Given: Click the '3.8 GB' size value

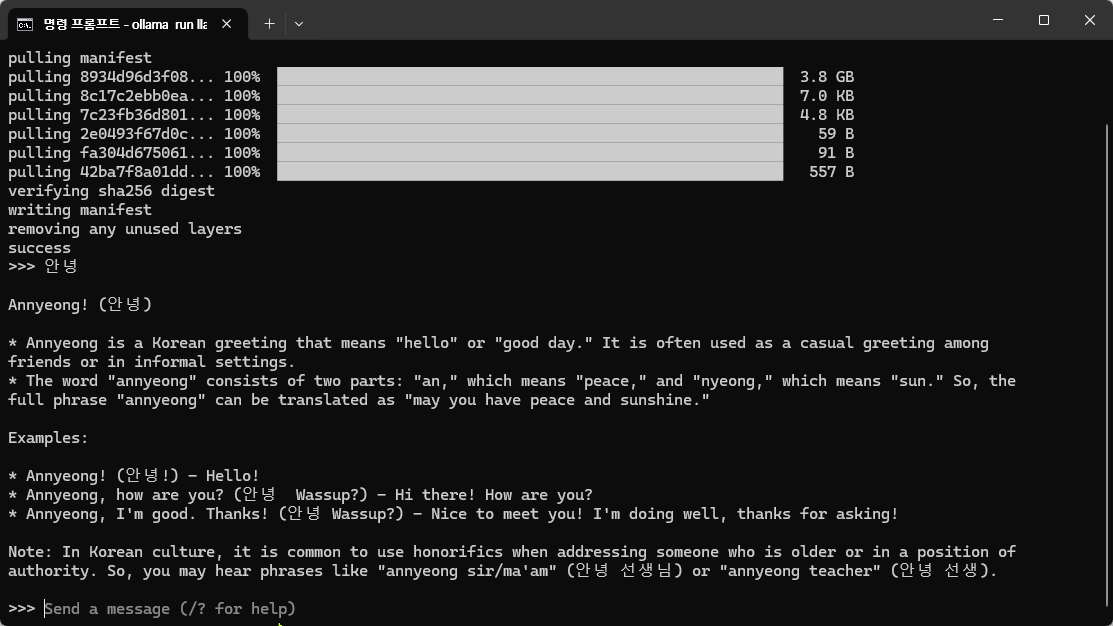Looking at the screenshot, I should point(827,77).
